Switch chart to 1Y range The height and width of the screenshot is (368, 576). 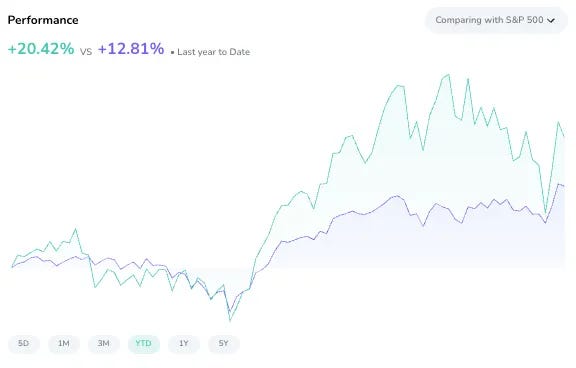coord(184,344)
